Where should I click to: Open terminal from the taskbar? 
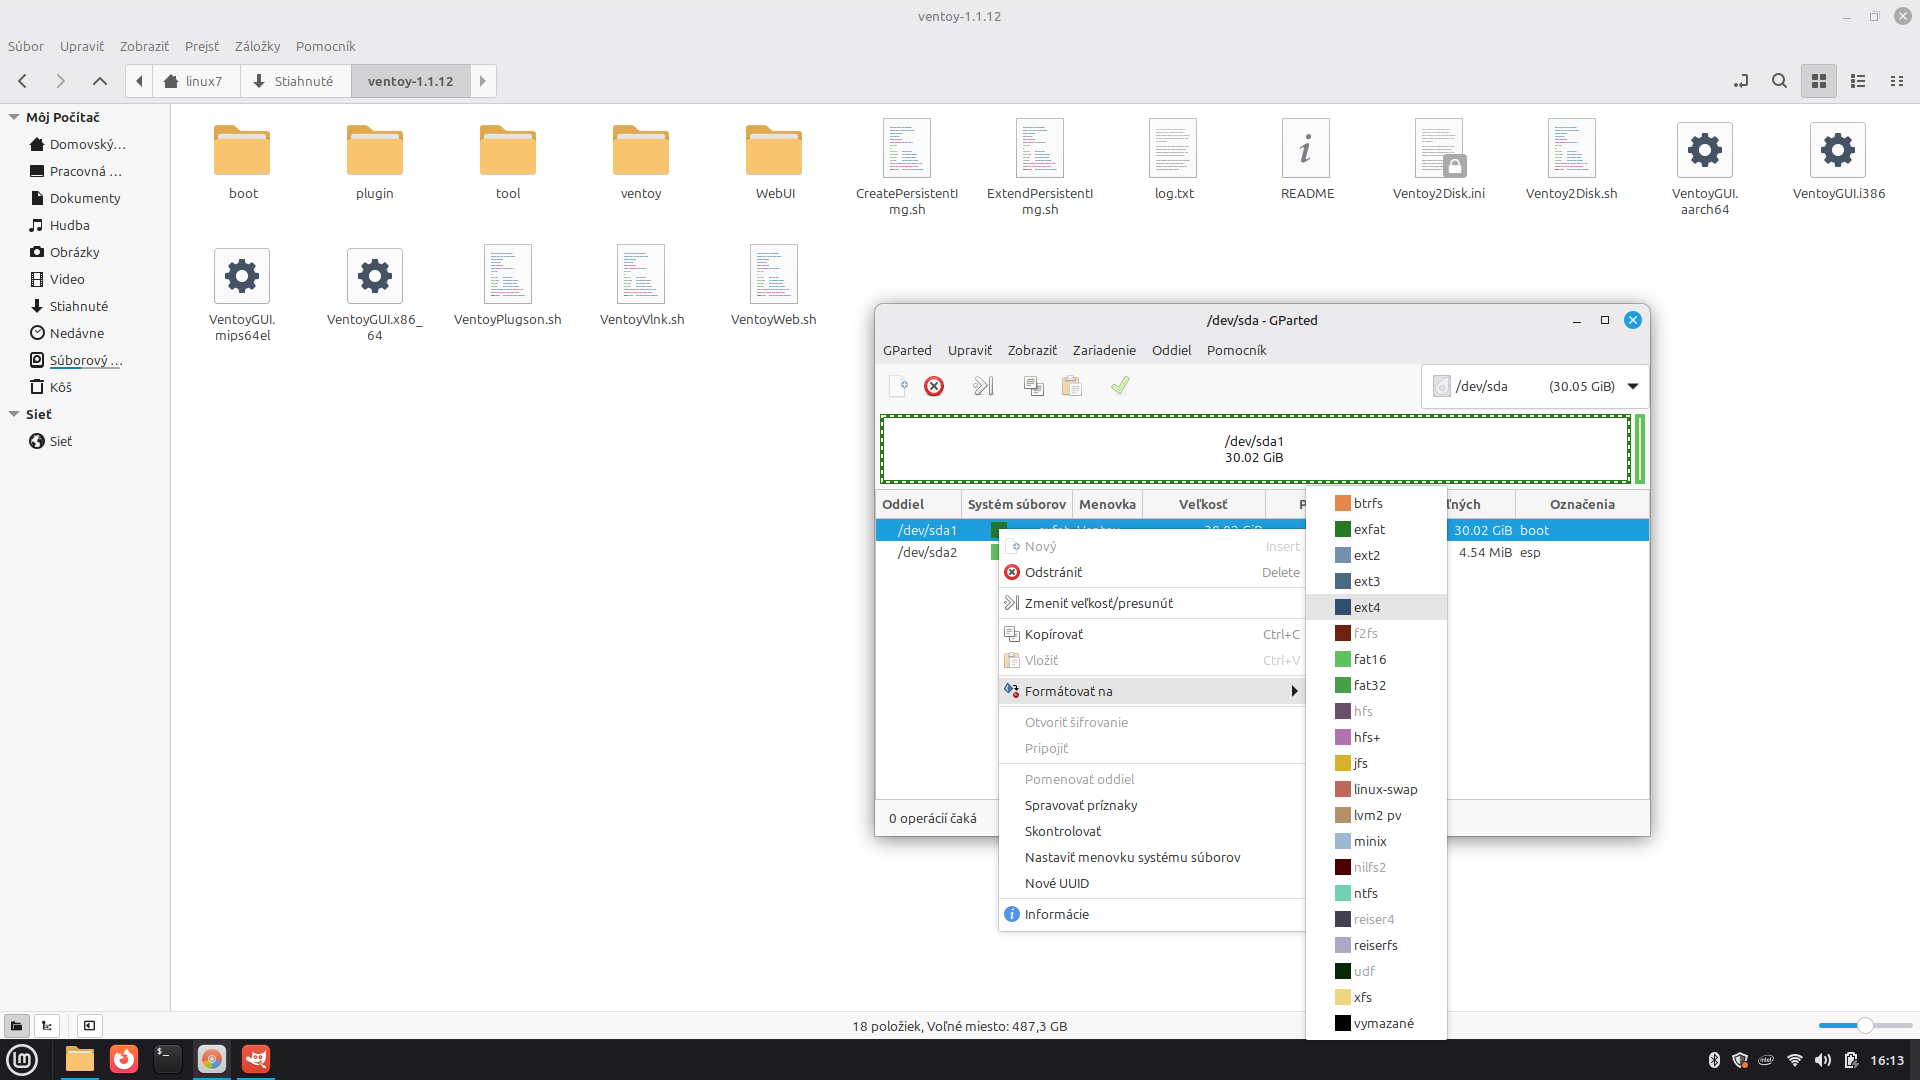click(x=168, y=1059)
